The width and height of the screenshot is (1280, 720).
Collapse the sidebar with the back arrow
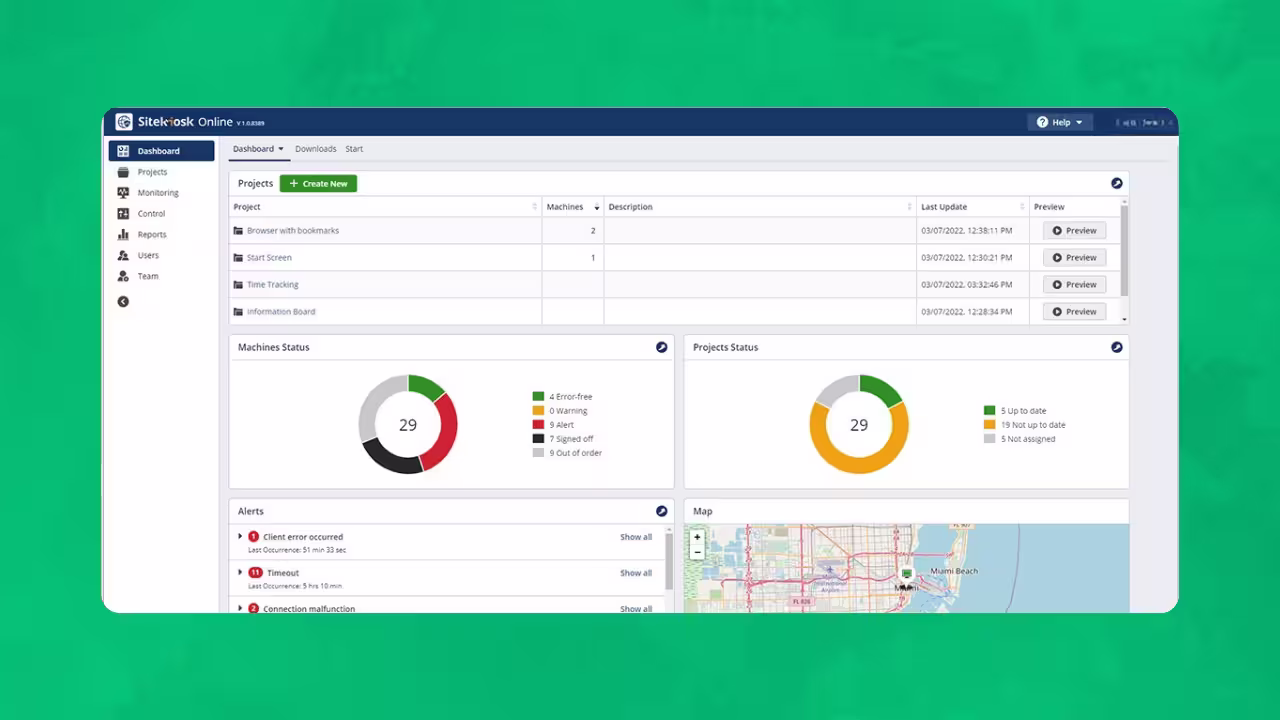click(123, 301)
